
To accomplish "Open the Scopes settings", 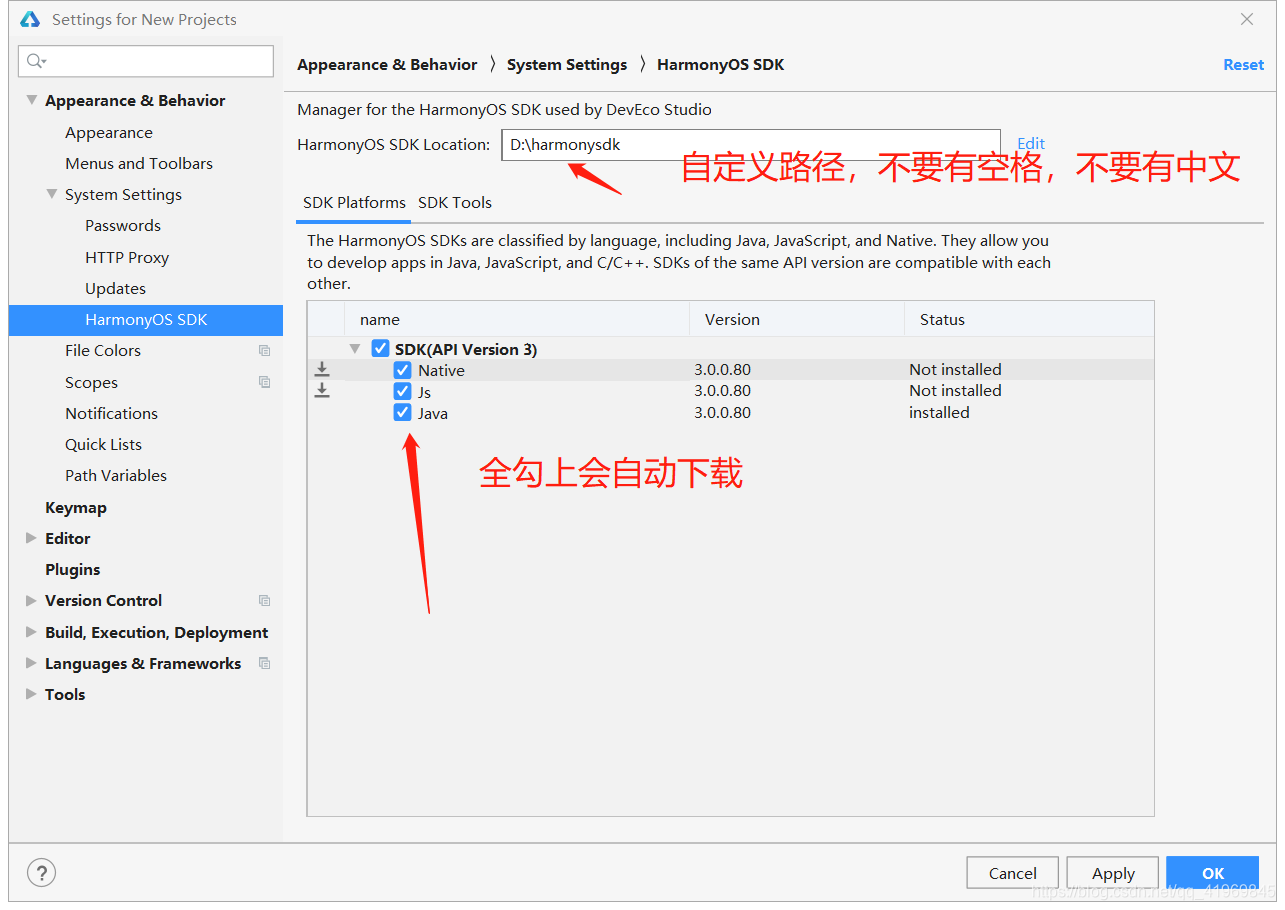I will tap(91, 382).
